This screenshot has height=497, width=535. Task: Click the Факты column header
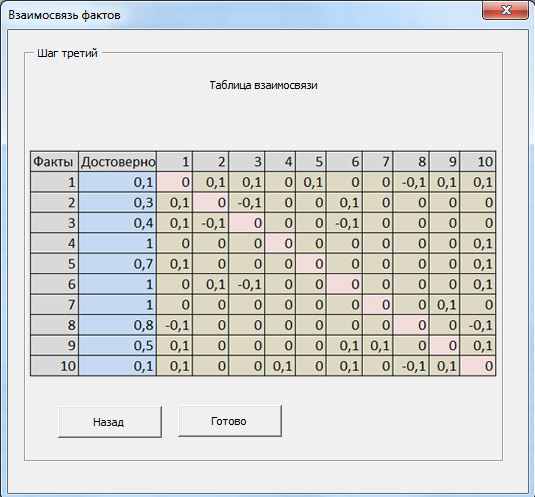[54, 162]
